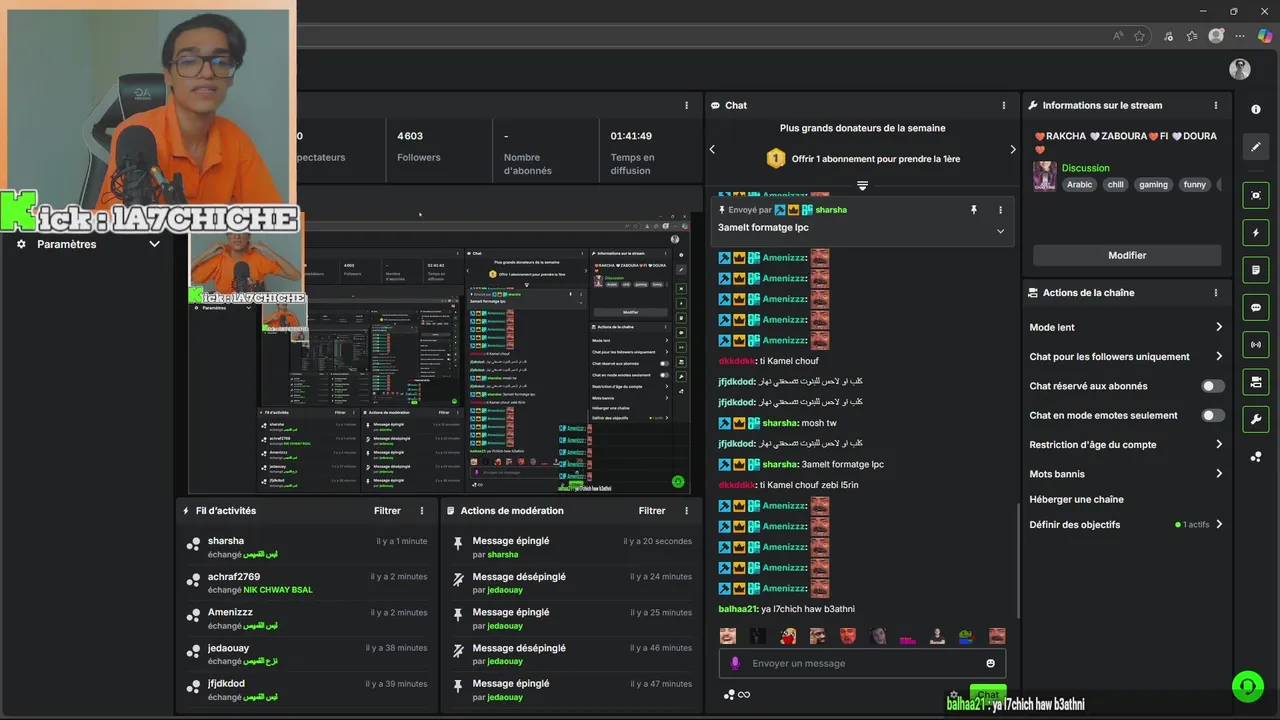Open the green support headset button
Image resolution: width=1280 pixels, height=720 pixels.
pos(1248,686)
